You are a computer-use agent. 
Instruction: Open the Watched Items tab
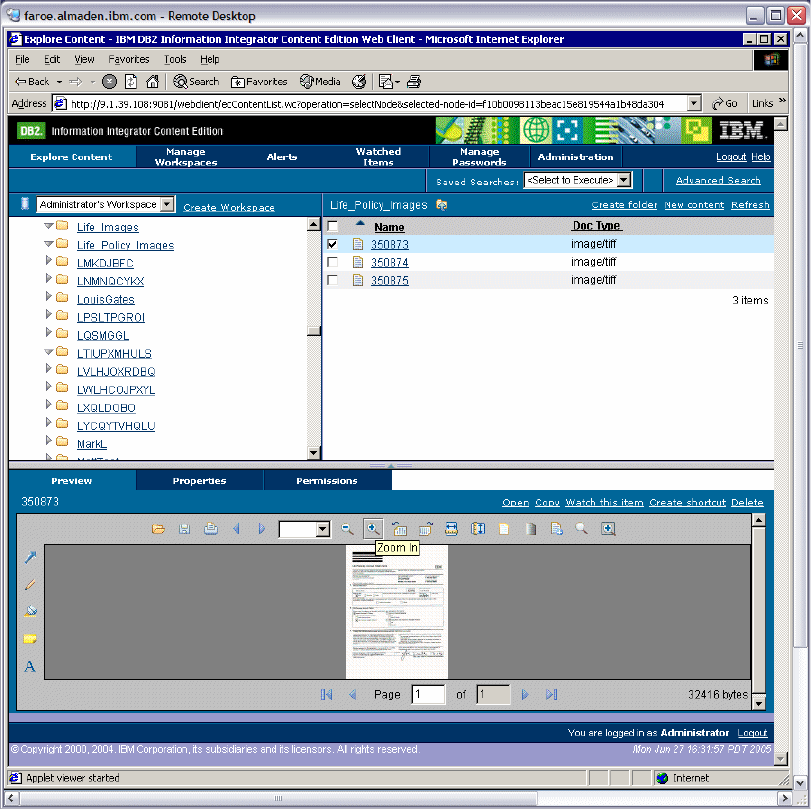coord(378,157)
